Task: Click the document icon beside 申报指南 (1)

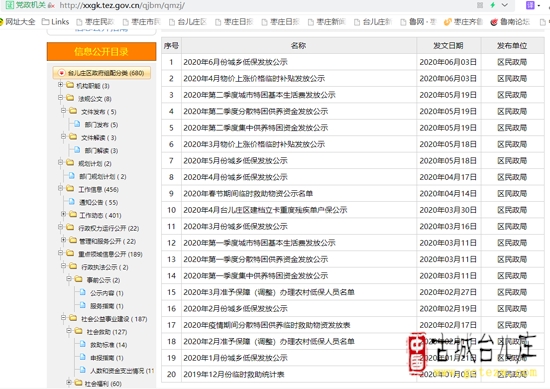Action: click(x=82, y=357)
